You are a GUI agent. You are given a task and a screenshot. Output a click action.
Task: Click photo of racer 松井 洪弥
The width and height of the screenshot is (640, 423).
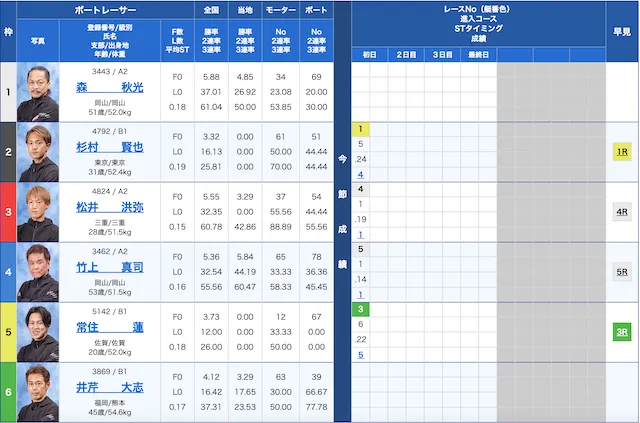[38, 212]
